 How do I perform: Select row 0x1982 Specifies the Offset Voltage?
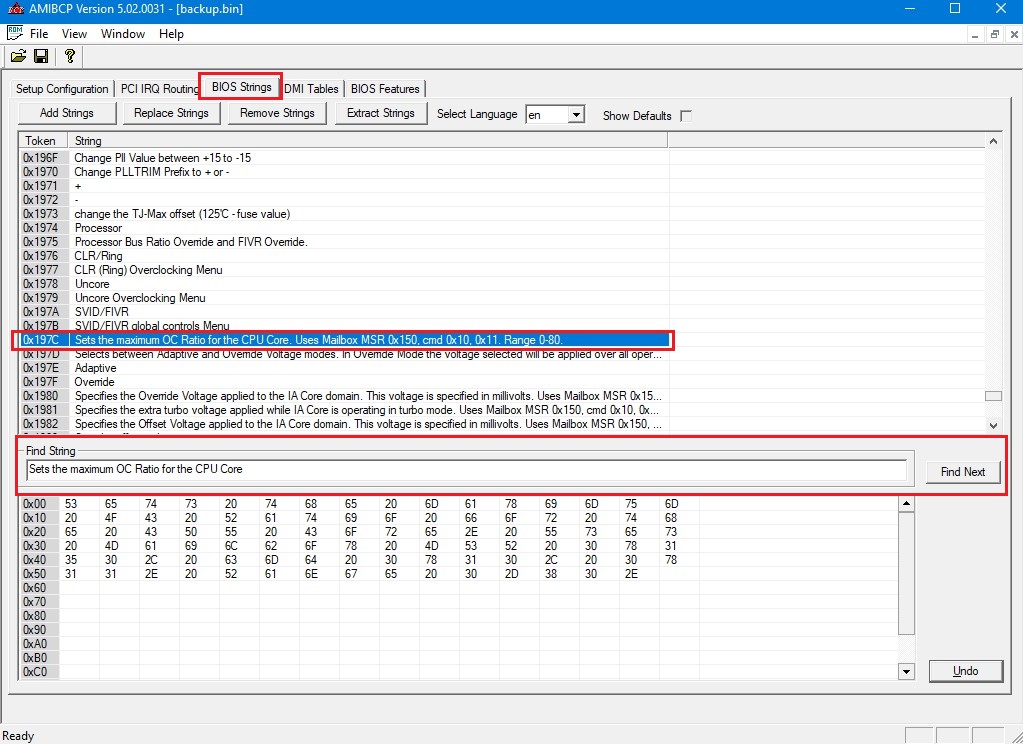pyautogui.click(x=344, y=424)
